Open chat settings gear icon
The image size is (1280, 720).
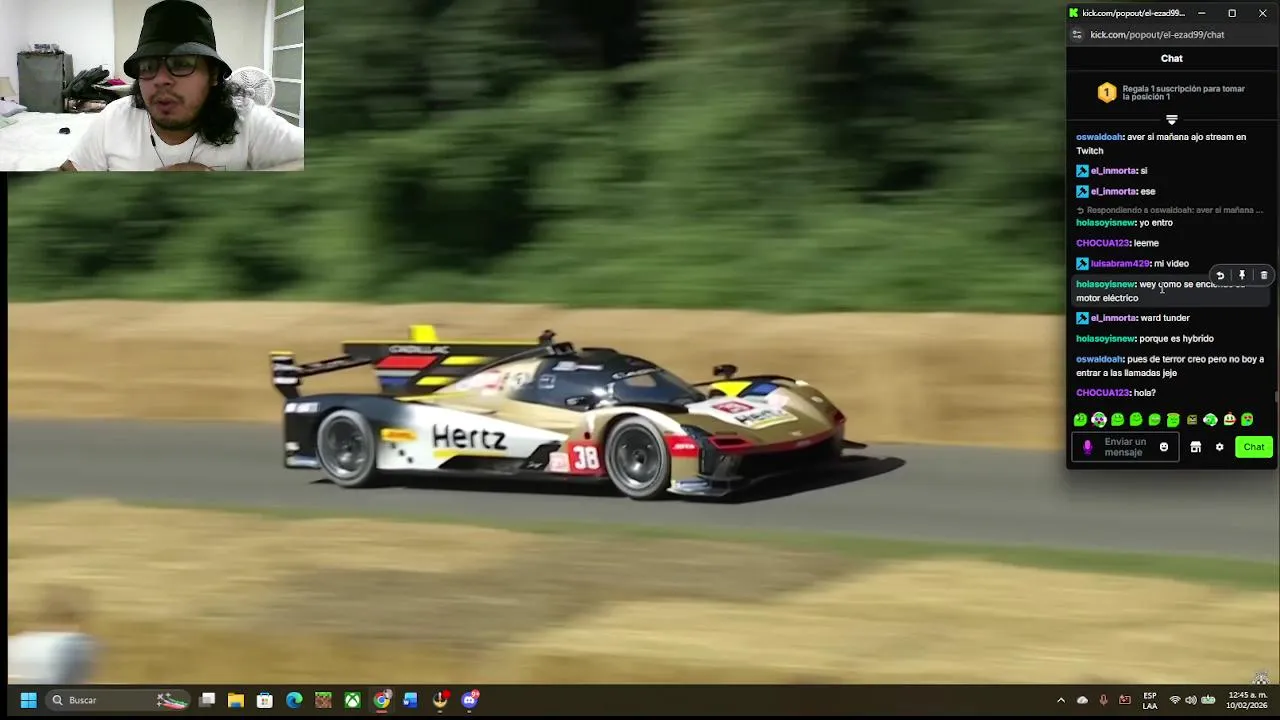(1219, 447)
